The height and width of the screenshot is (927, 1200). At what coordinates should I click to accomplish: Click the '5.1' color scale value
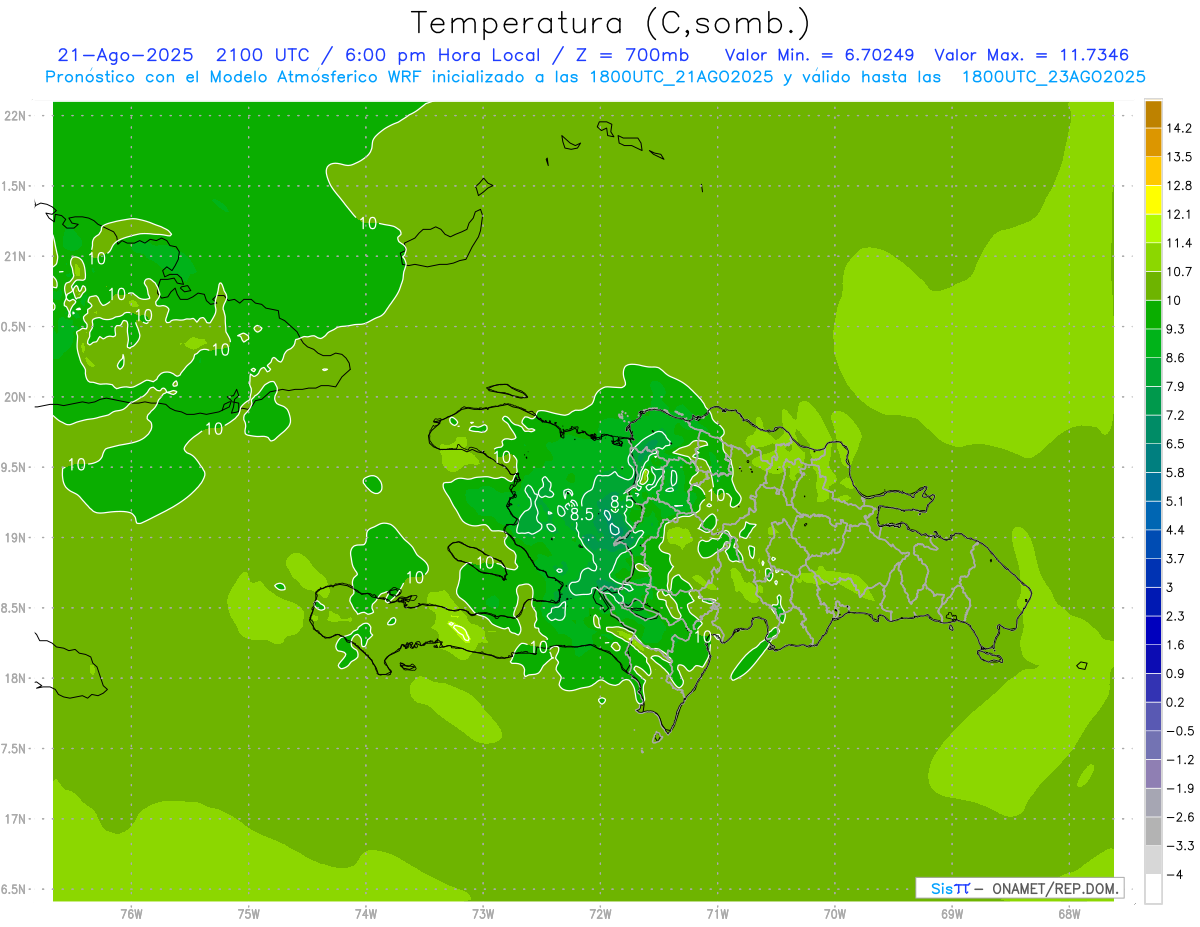(x=1176, y=501)
